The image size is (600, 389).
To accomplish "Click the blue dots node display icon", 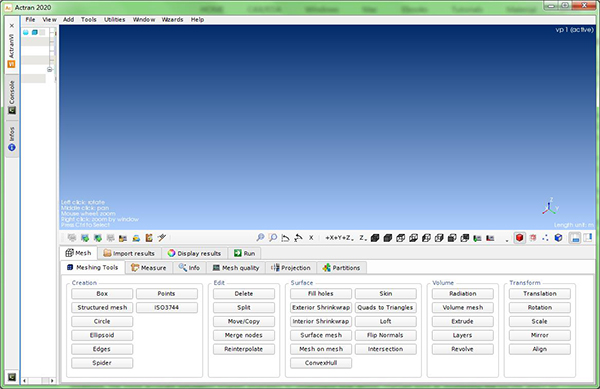I will (545, 238).
